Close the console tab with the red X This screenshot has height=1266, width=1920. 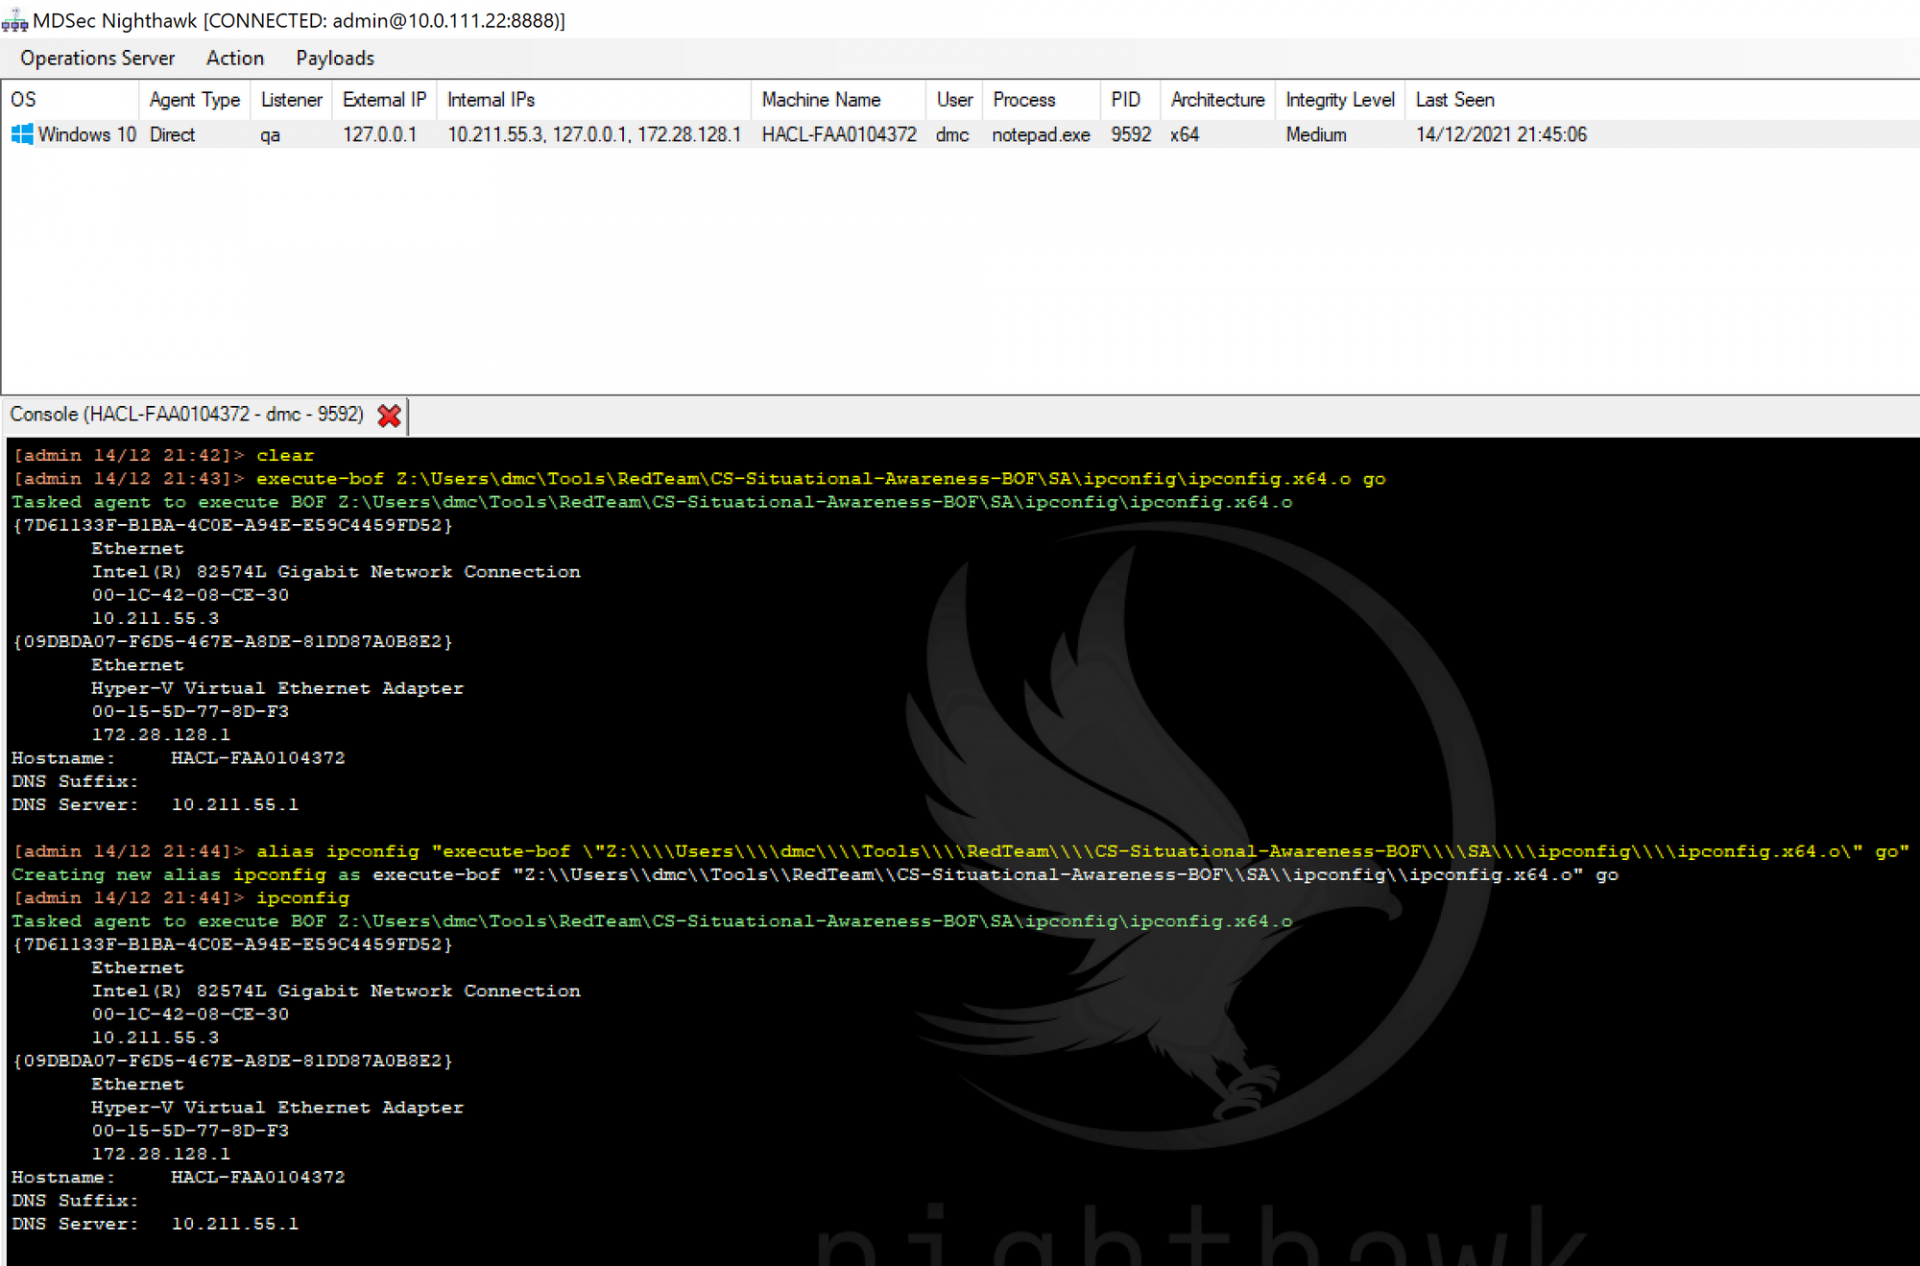pos(389,416)
